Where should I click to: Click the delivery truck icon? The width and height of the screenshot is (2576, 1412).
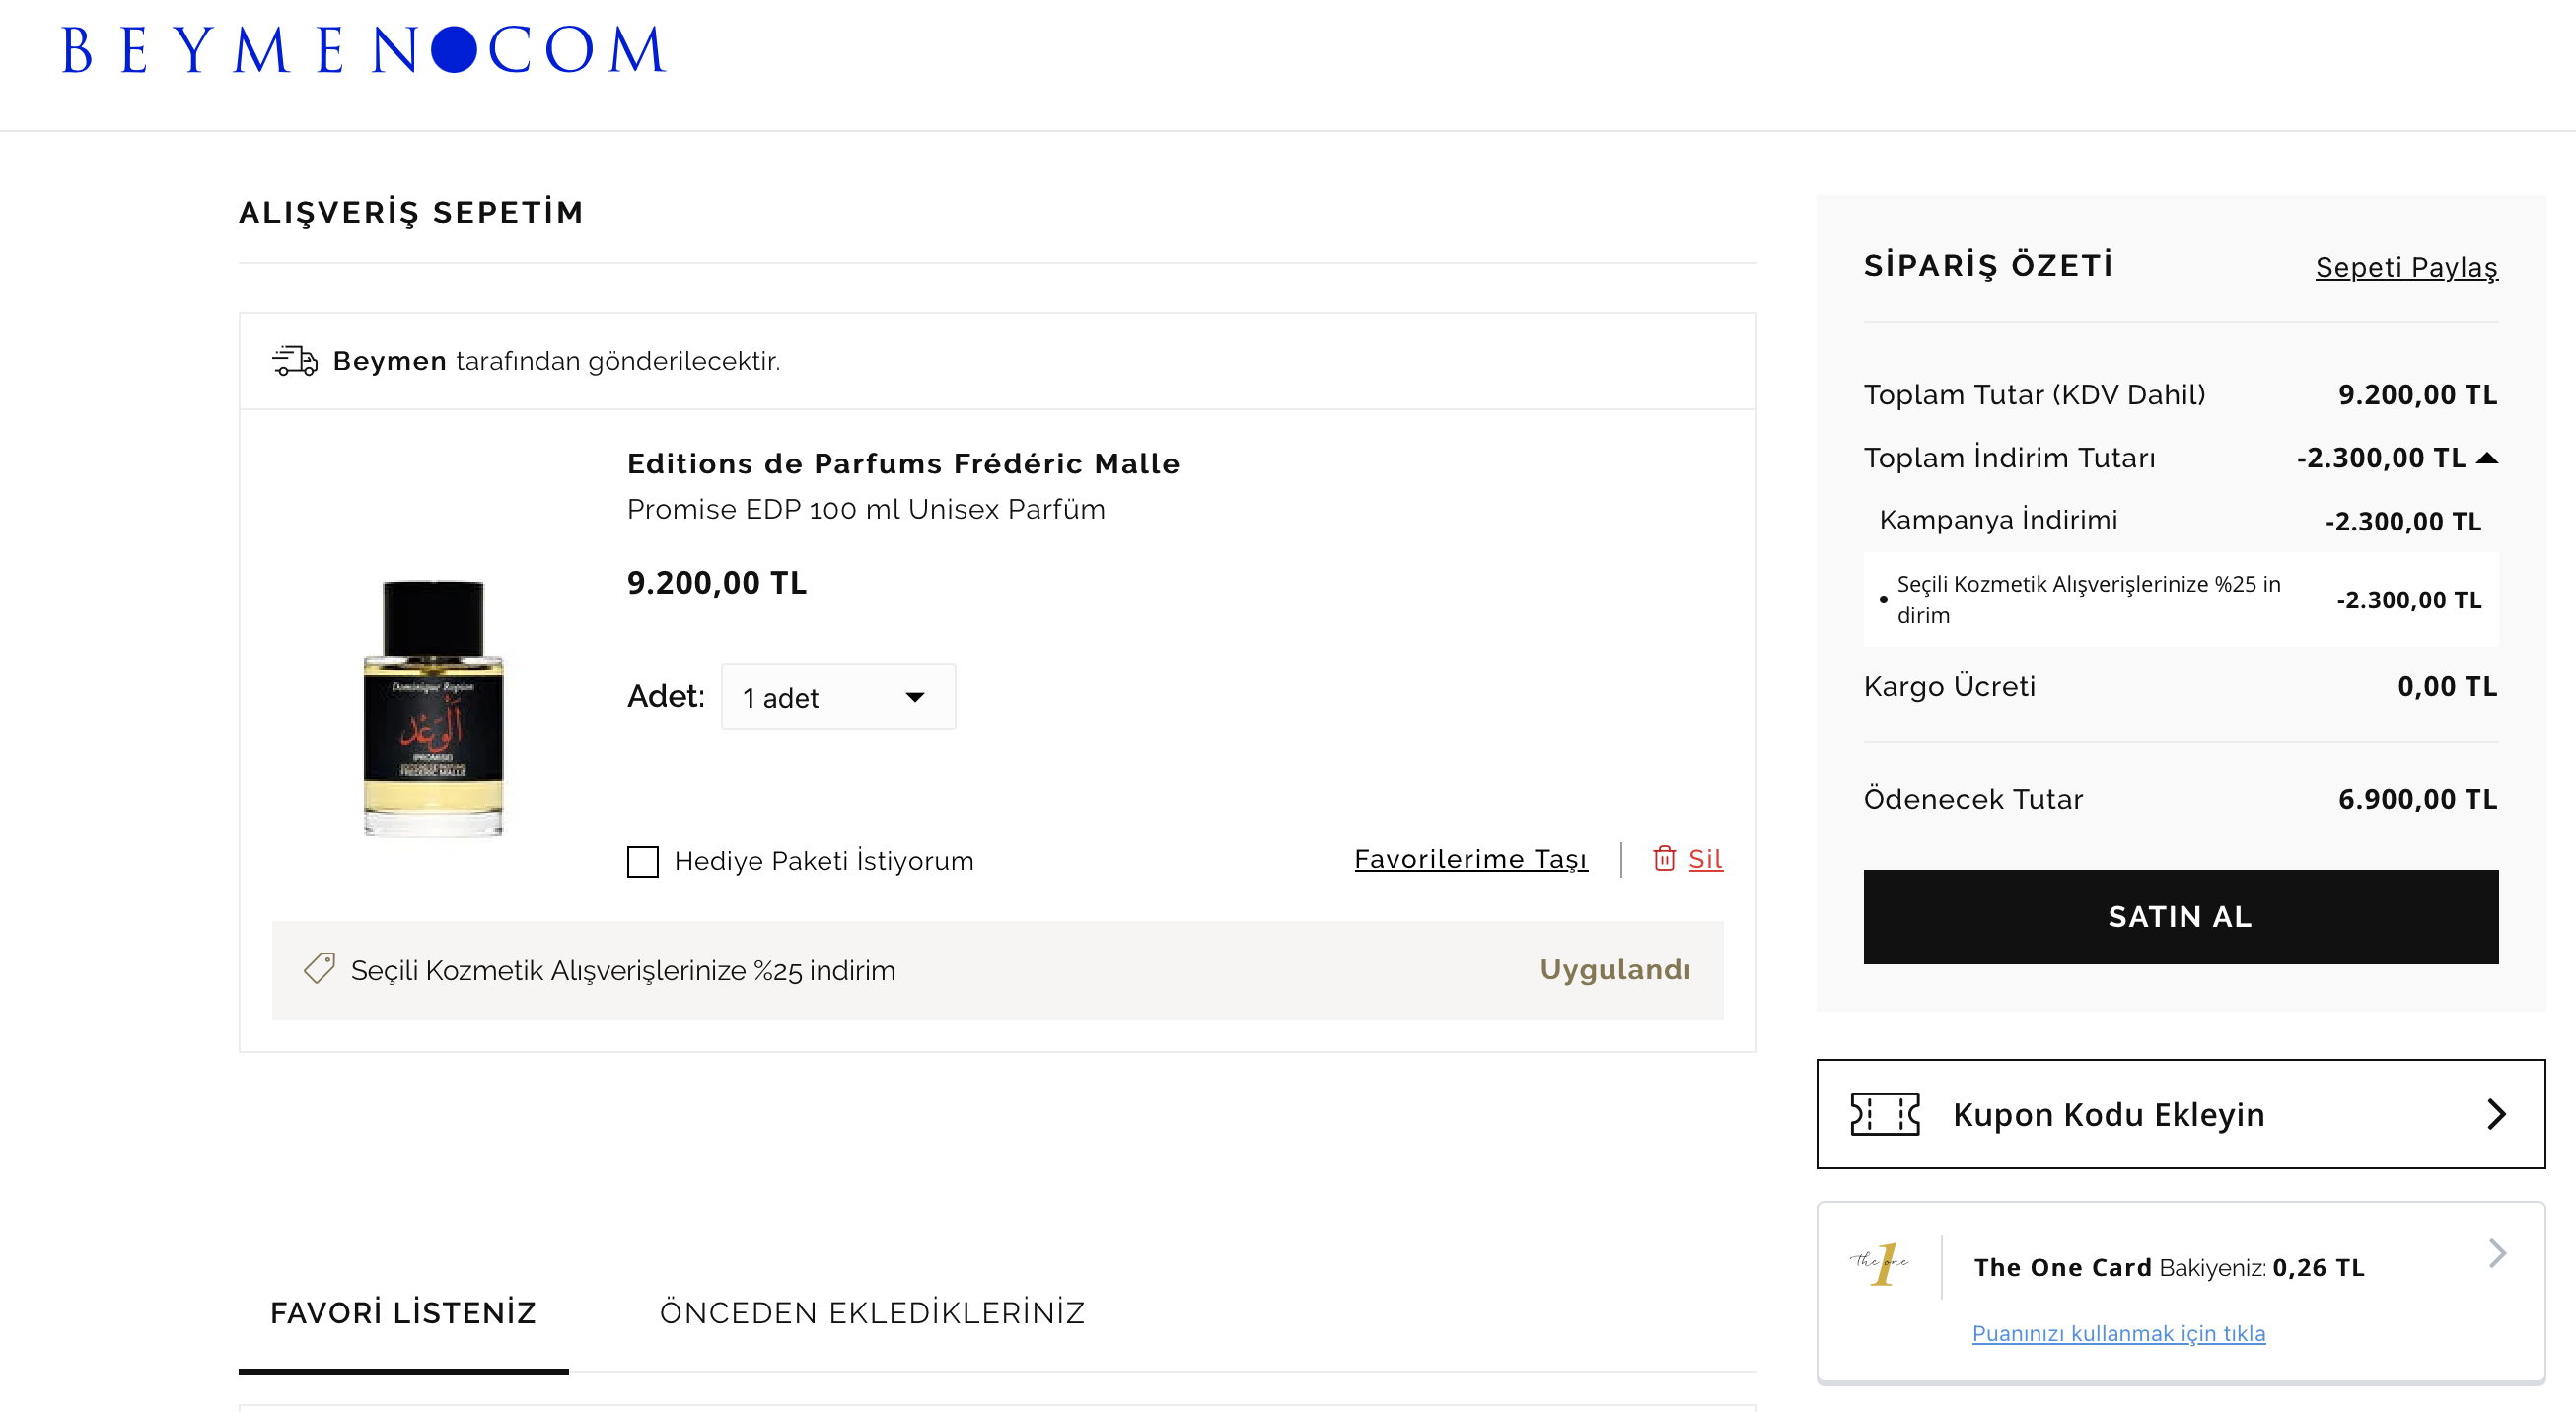tap(294, 361)
